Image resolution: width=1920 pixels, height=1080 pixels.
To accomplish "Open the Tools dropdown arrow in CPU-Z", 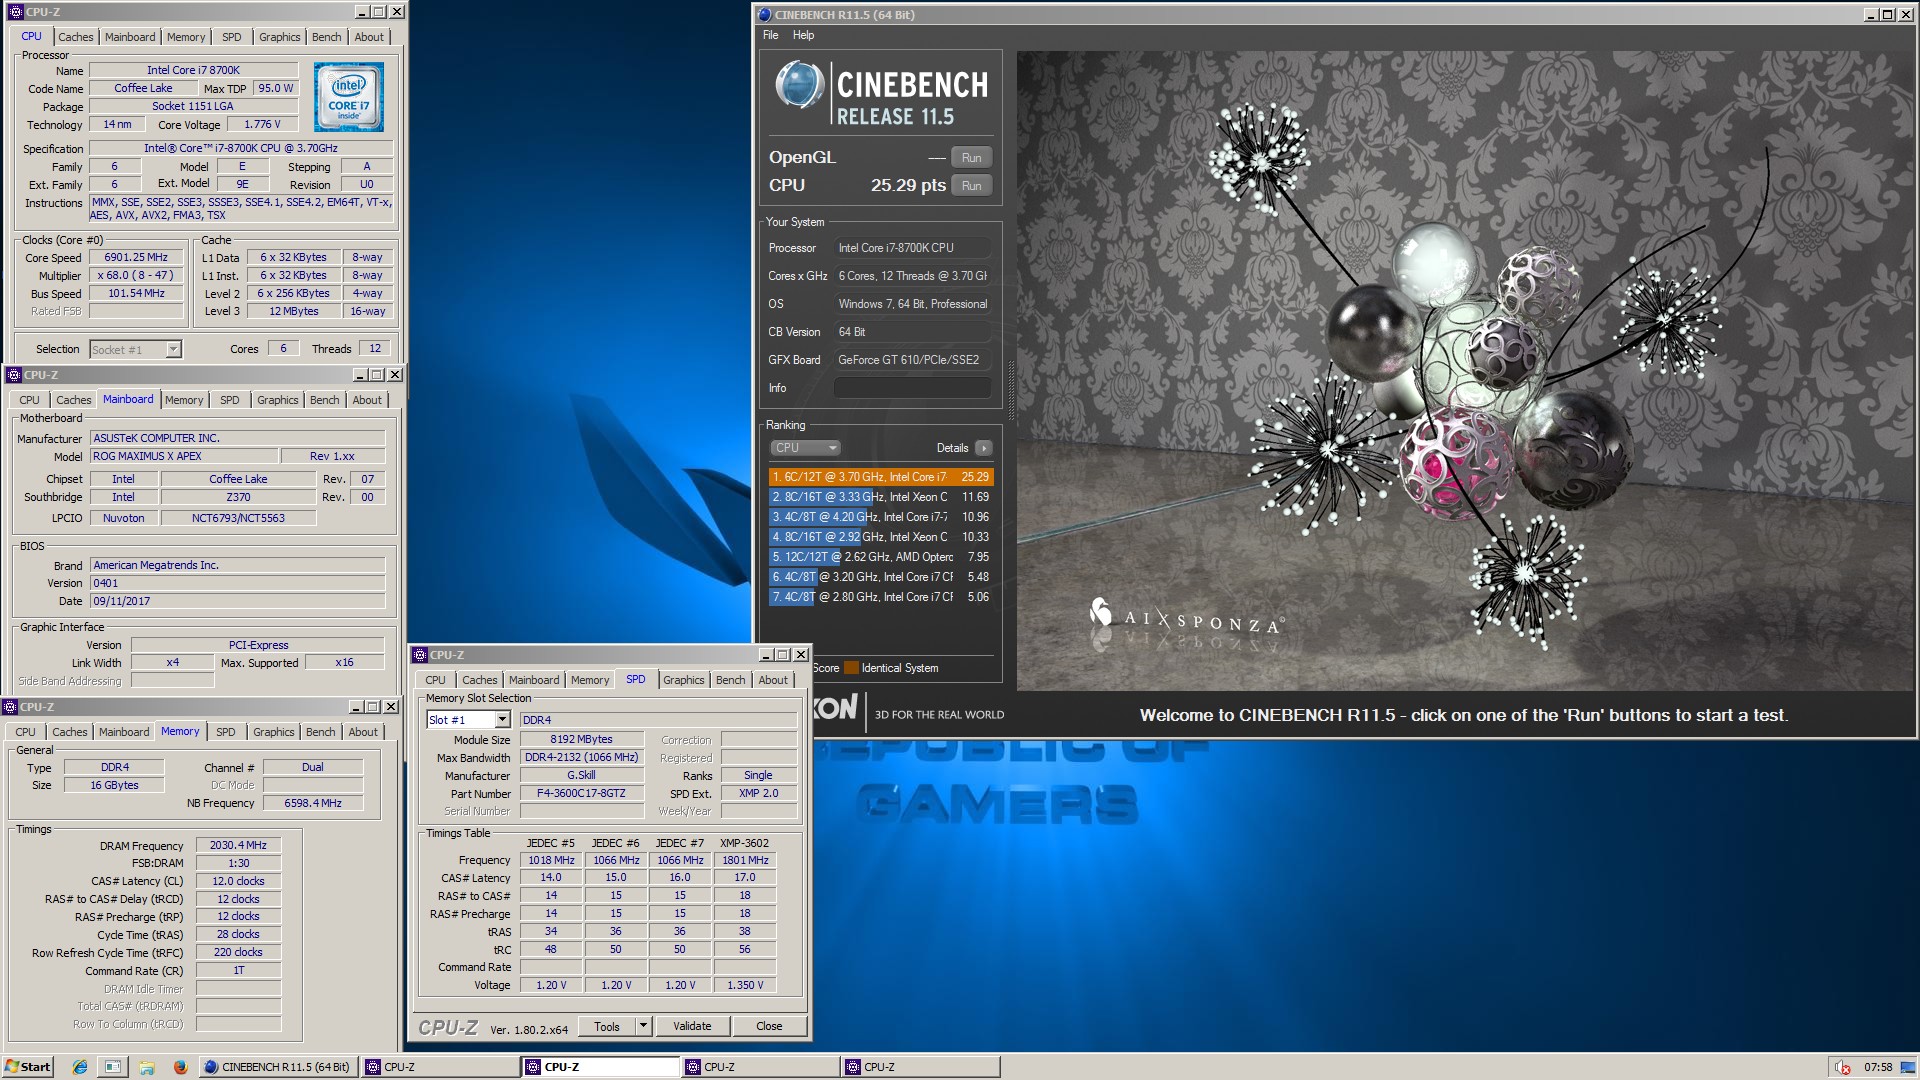I will (x=643, y=1026).
